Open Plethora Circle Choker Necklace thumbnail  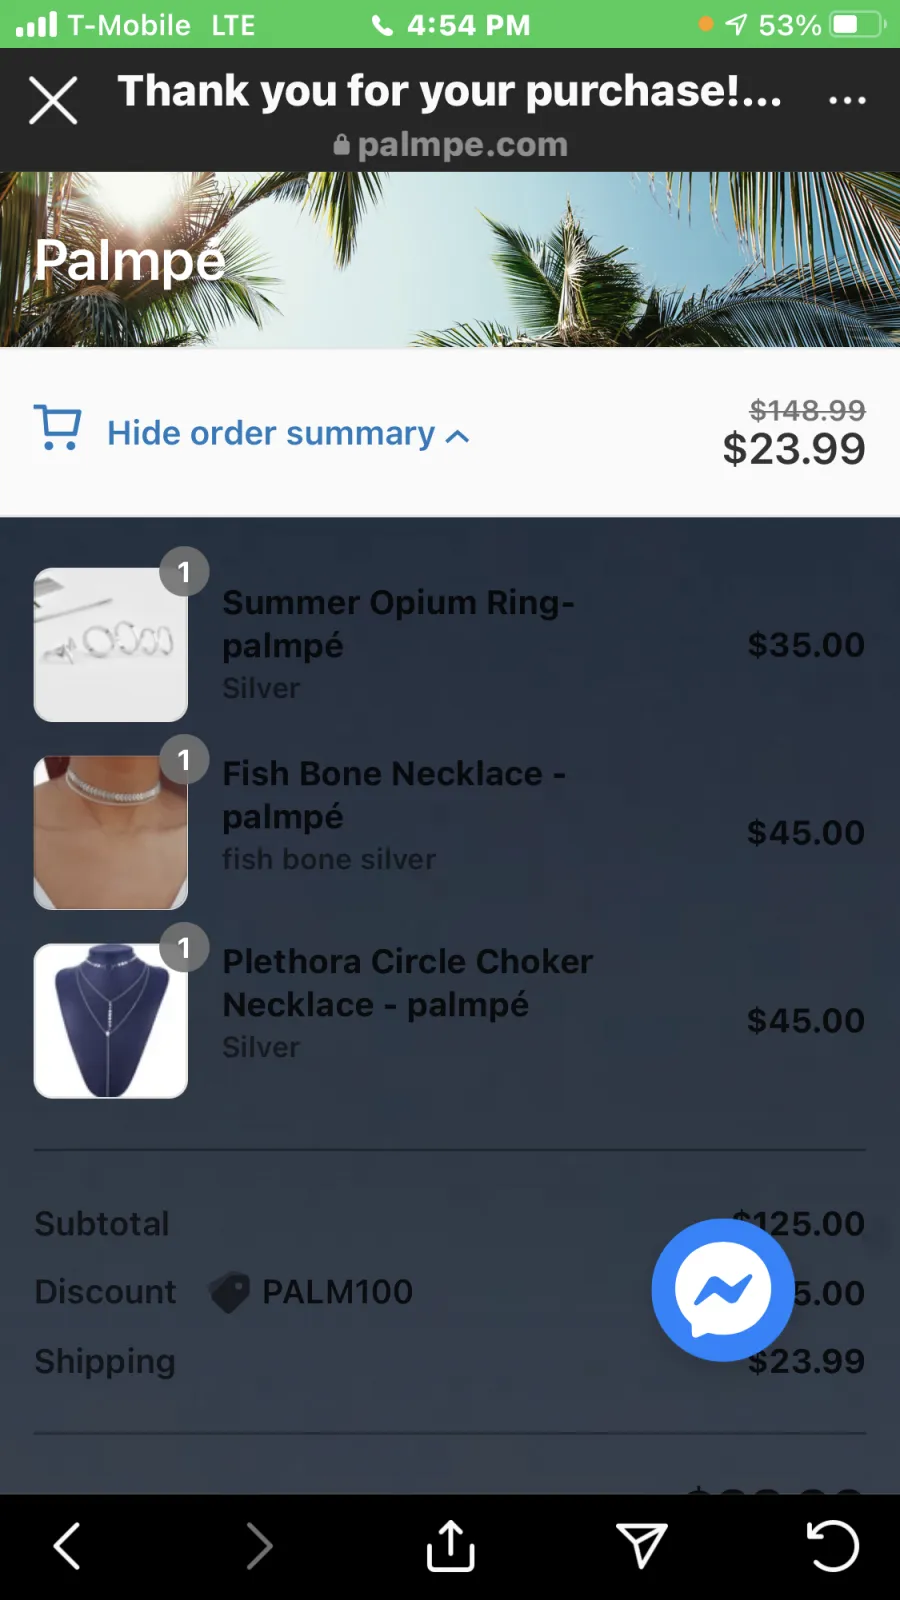pos(111,1021)
